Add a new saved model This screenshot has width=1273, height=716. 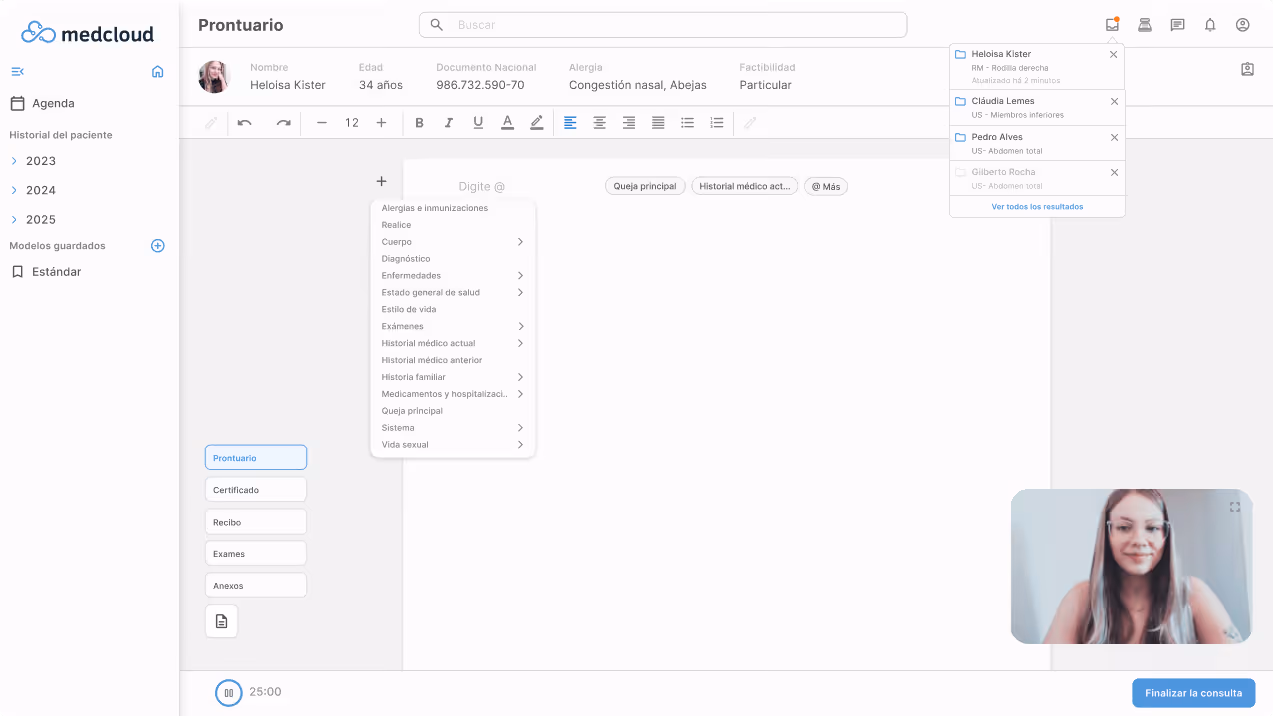[x=157, y=246]
